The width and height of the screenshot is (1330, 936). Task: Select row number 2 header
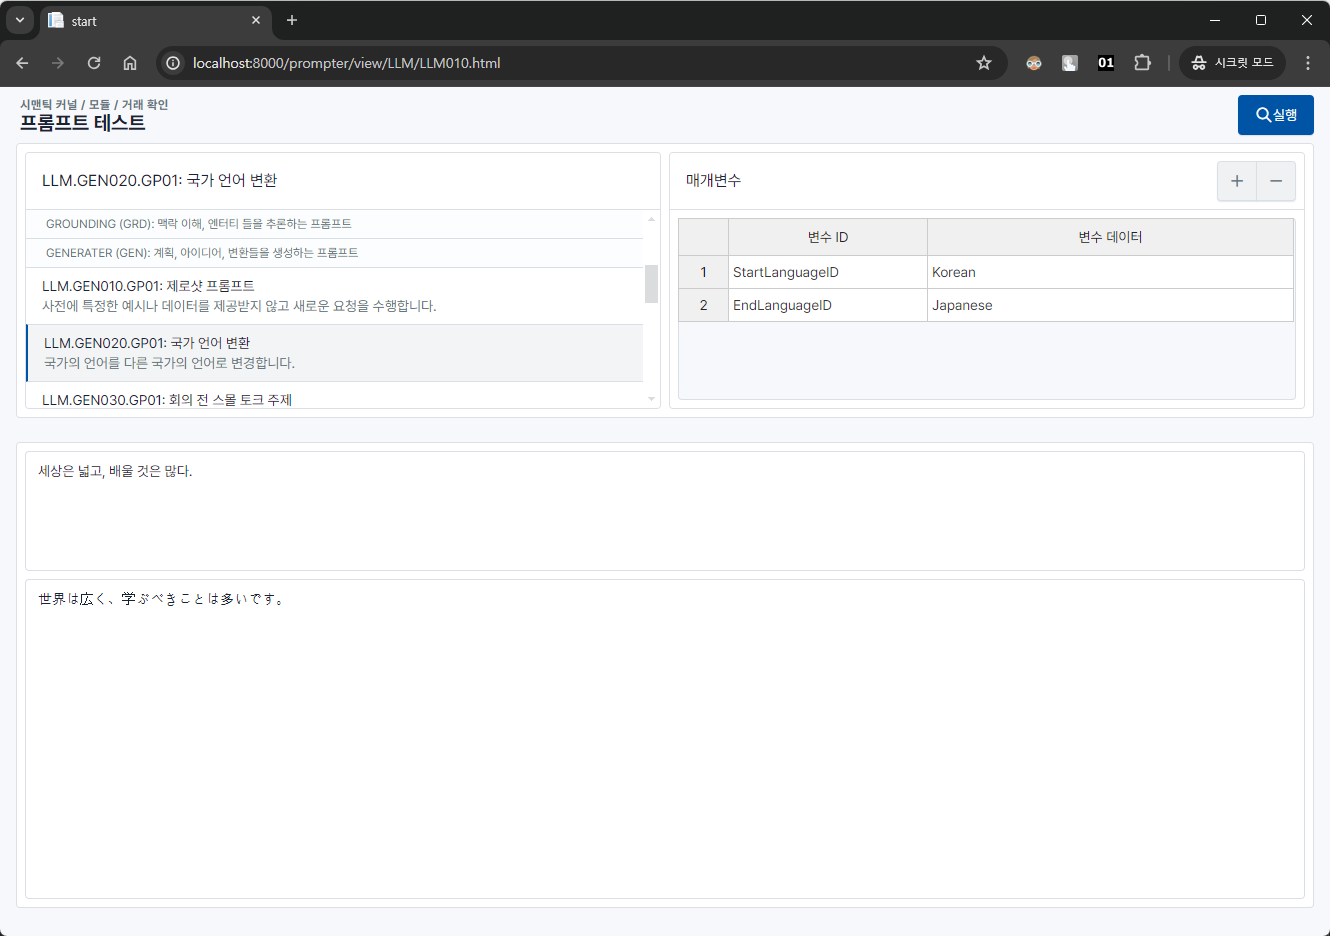703,305
